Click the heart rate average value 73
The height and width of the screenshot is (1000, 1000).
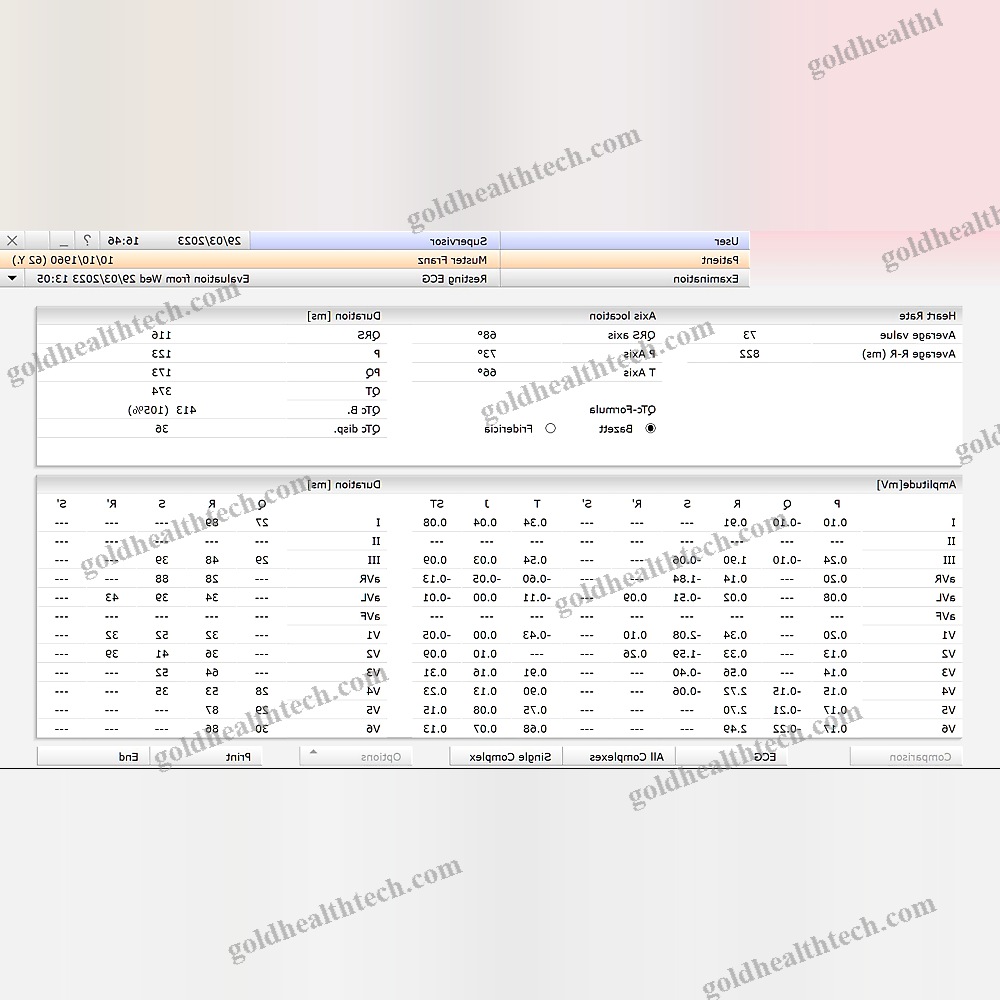tap(749, 335)
